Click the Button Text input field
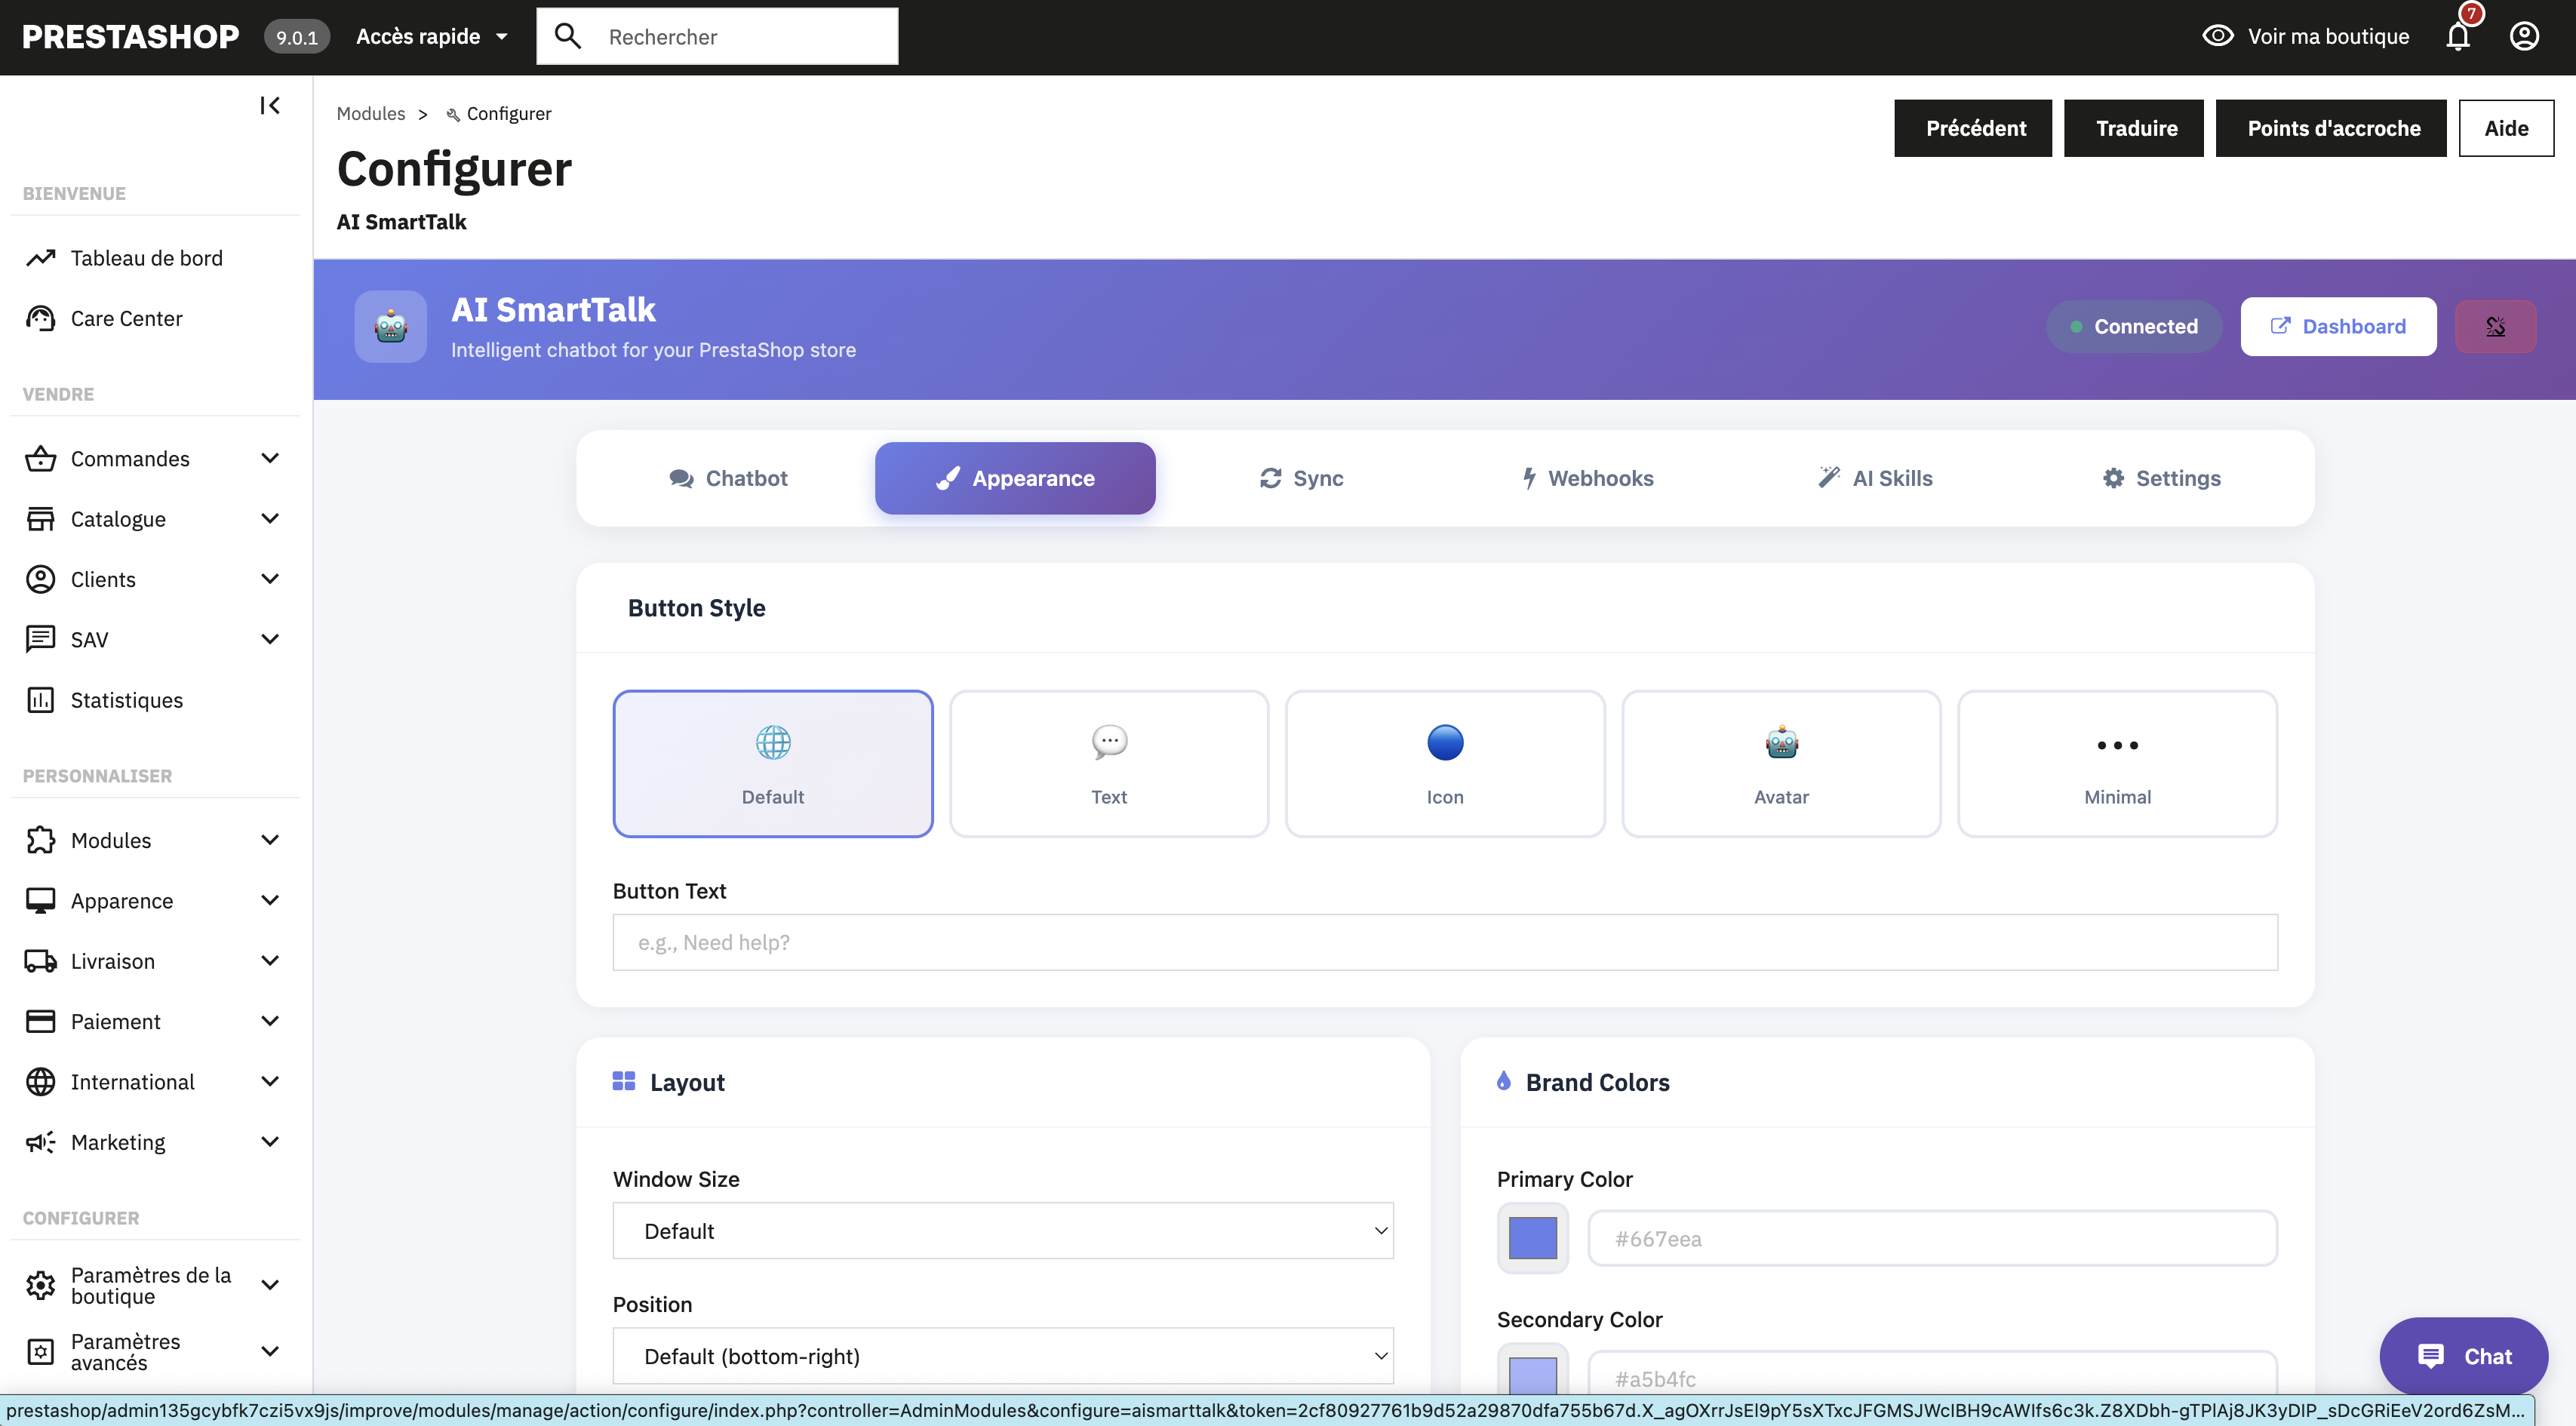2576x1426 pixels. (x=1444, y=941)
